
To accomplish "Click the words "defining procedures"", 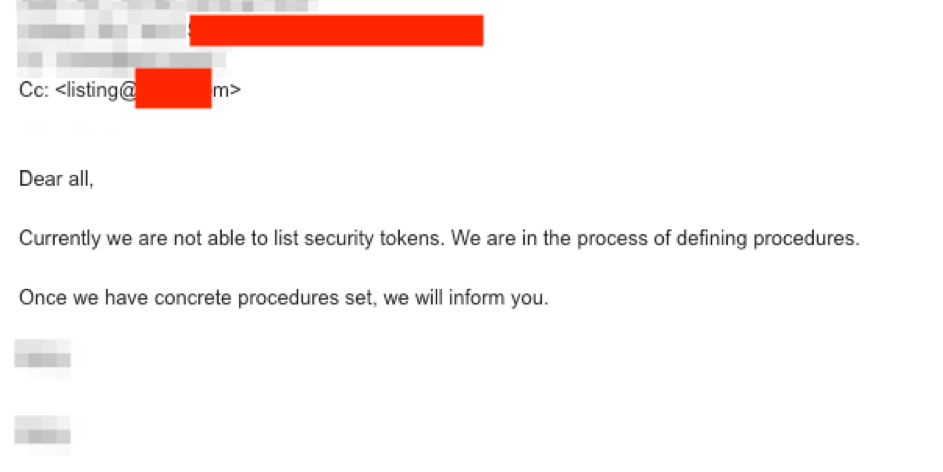I will [x=781, y=240].
